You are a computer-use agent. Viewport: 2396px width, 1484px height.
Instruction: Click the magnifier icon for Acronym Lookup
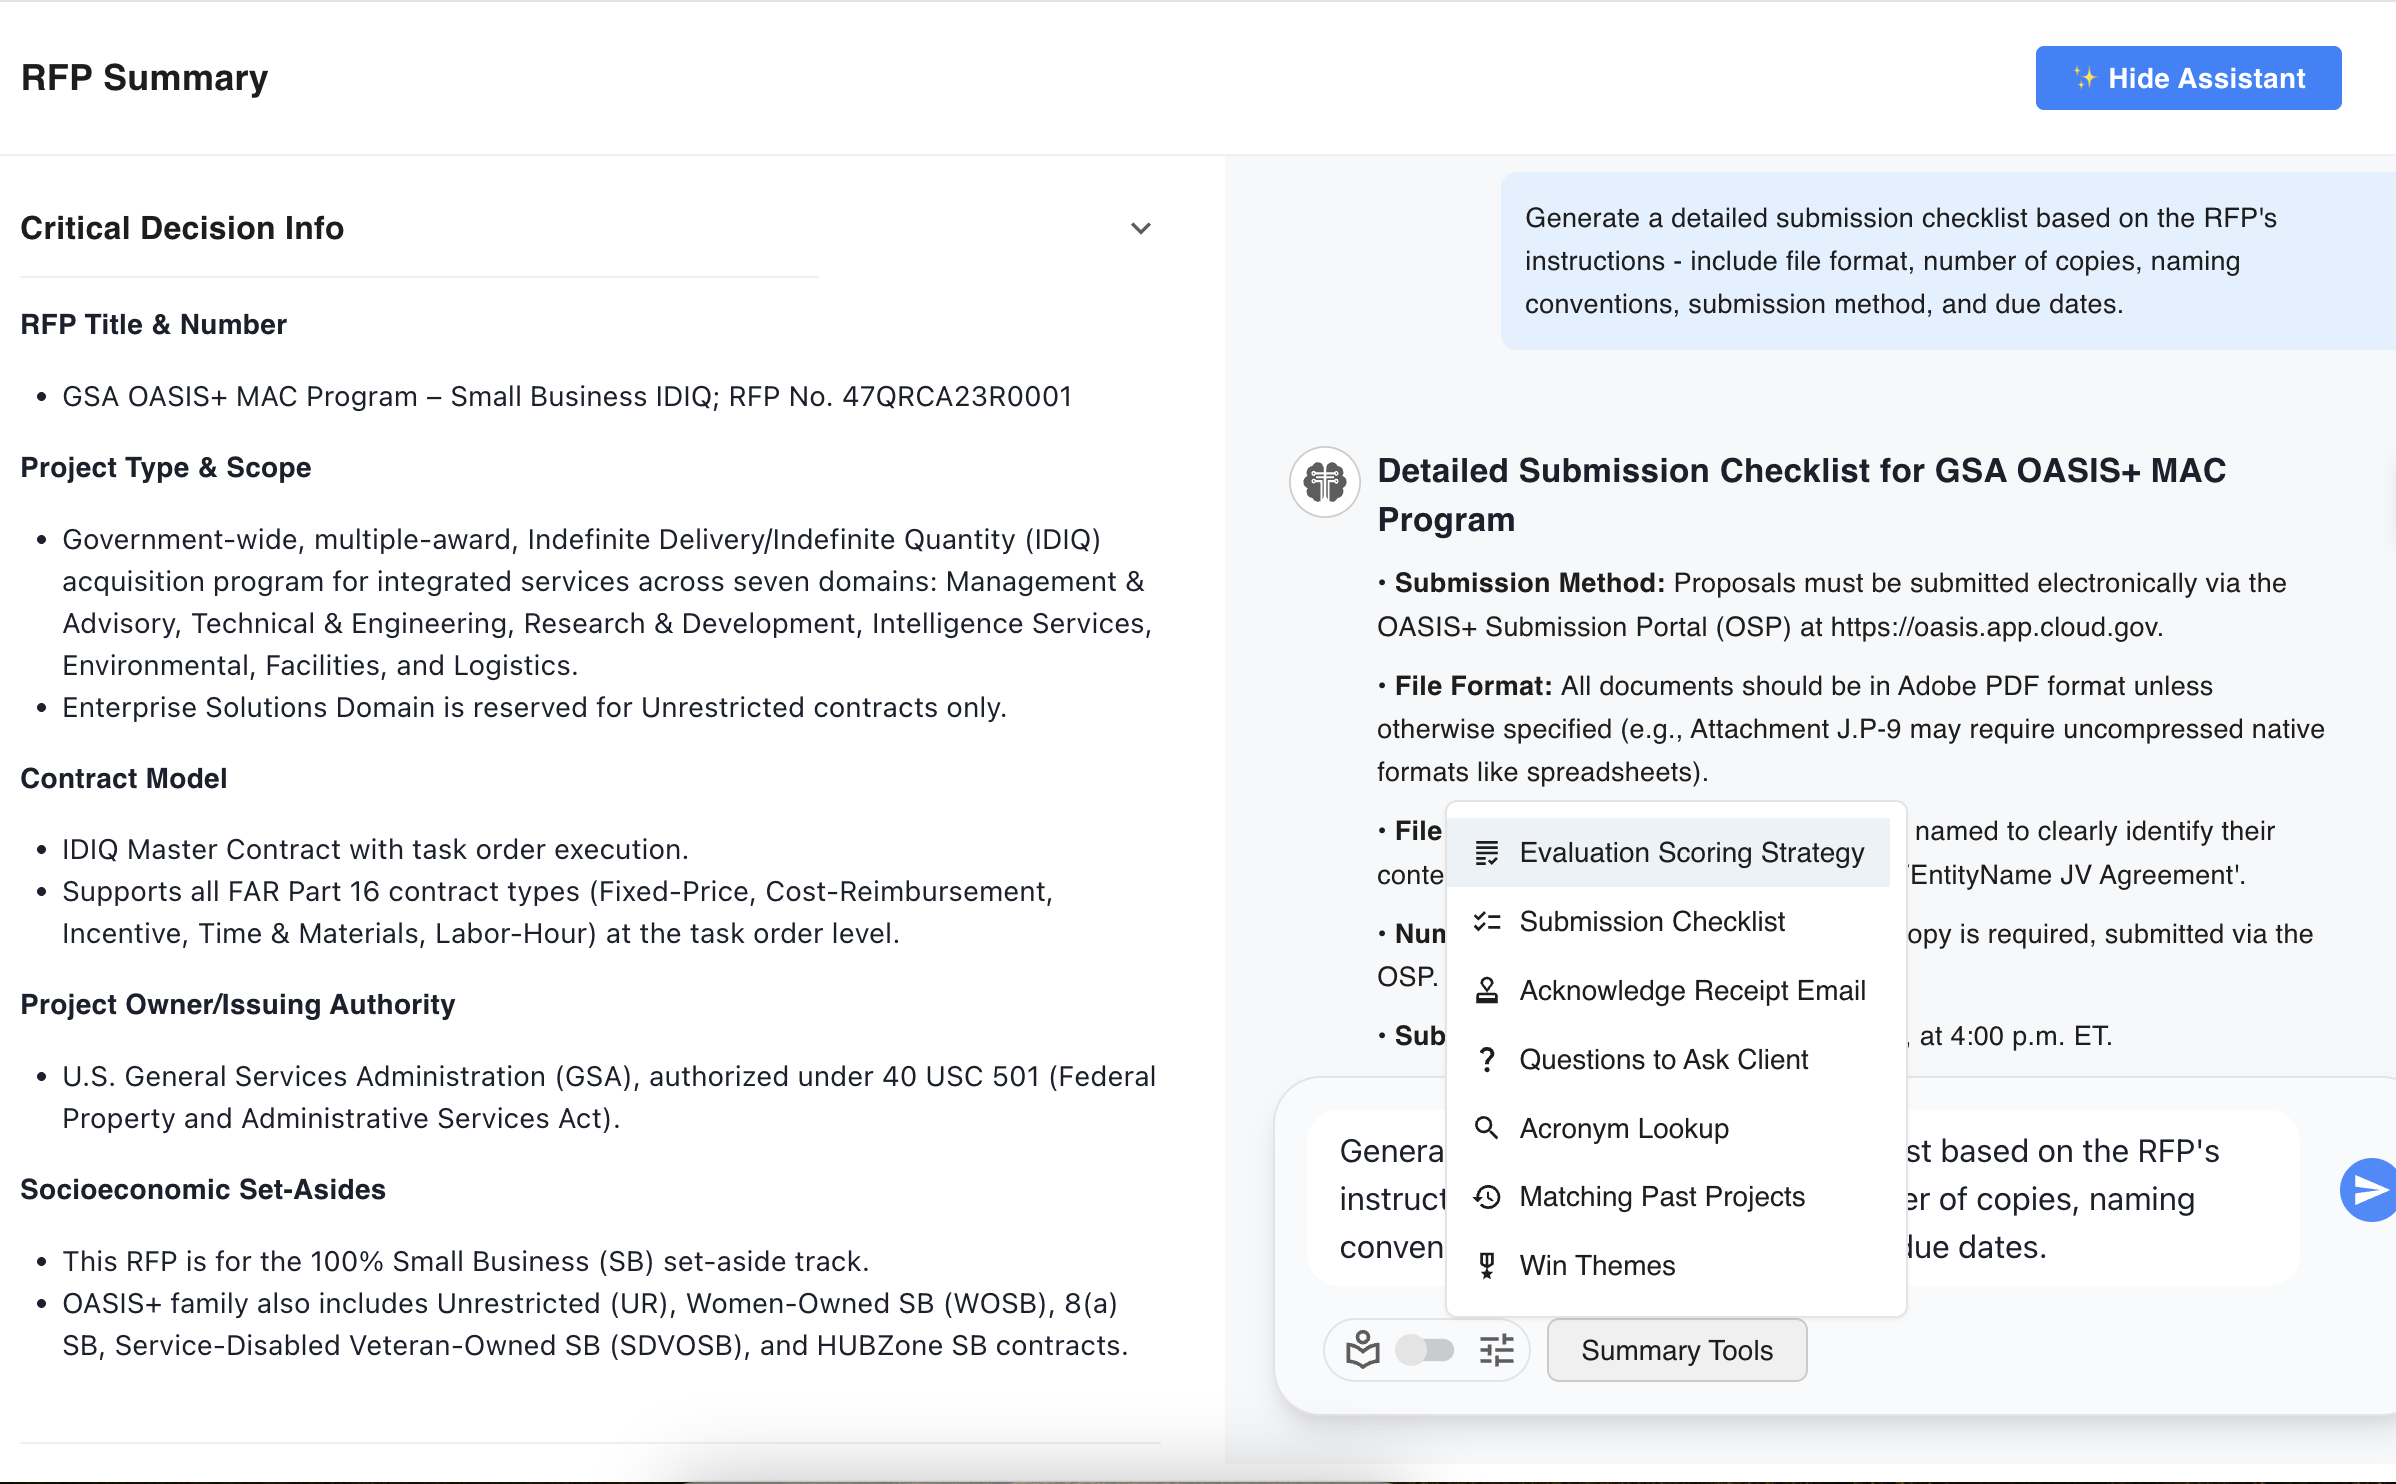[x=1486, y=1128]
